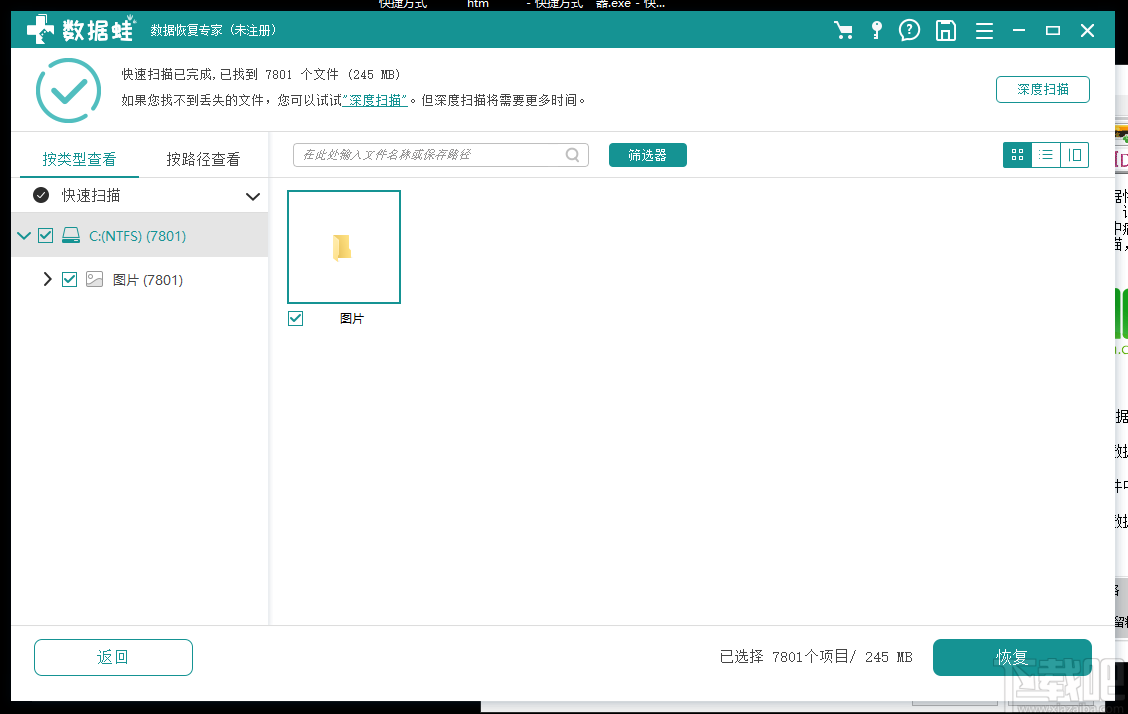Click the picture type icon beside 图片 (7801)
The width and height of the screenshot is (1128, 714).
point(94,279)
